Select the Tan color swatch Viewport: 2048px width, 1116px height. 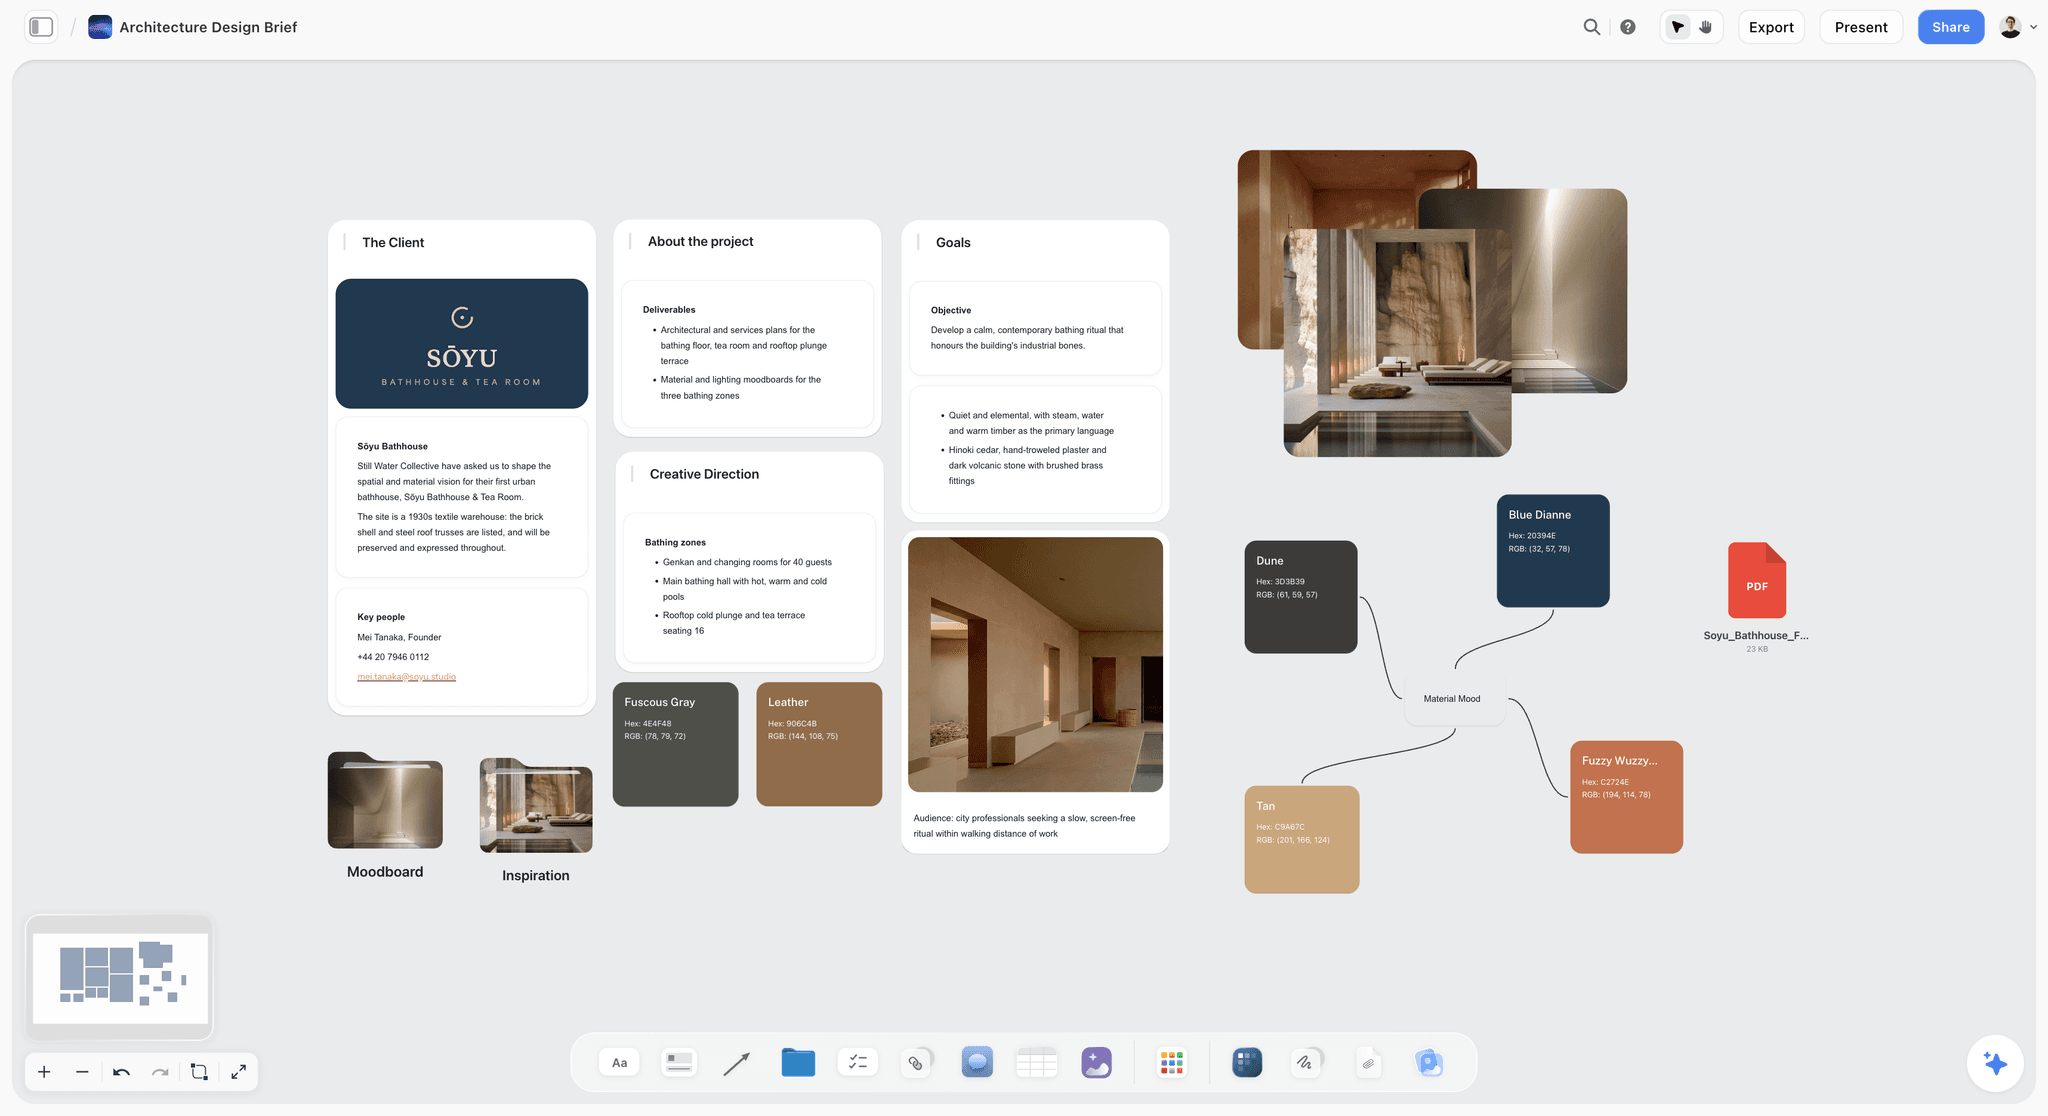coord(1302,839)
